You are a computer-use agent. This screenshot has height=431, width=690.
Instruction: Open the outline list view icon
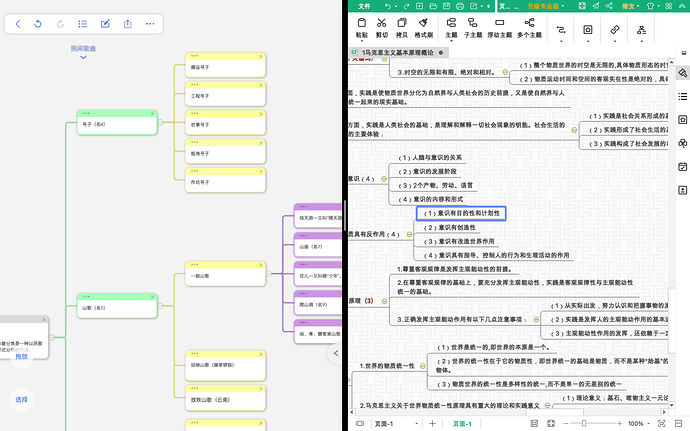(x=82, y=23)
